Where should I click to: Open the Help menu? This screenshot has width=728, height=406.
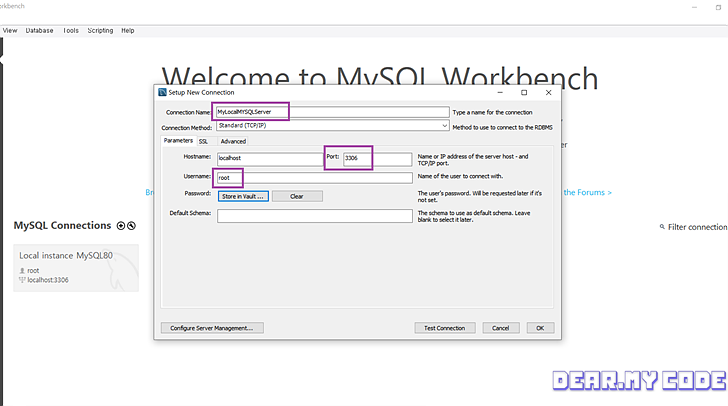[x=128, y=31]
